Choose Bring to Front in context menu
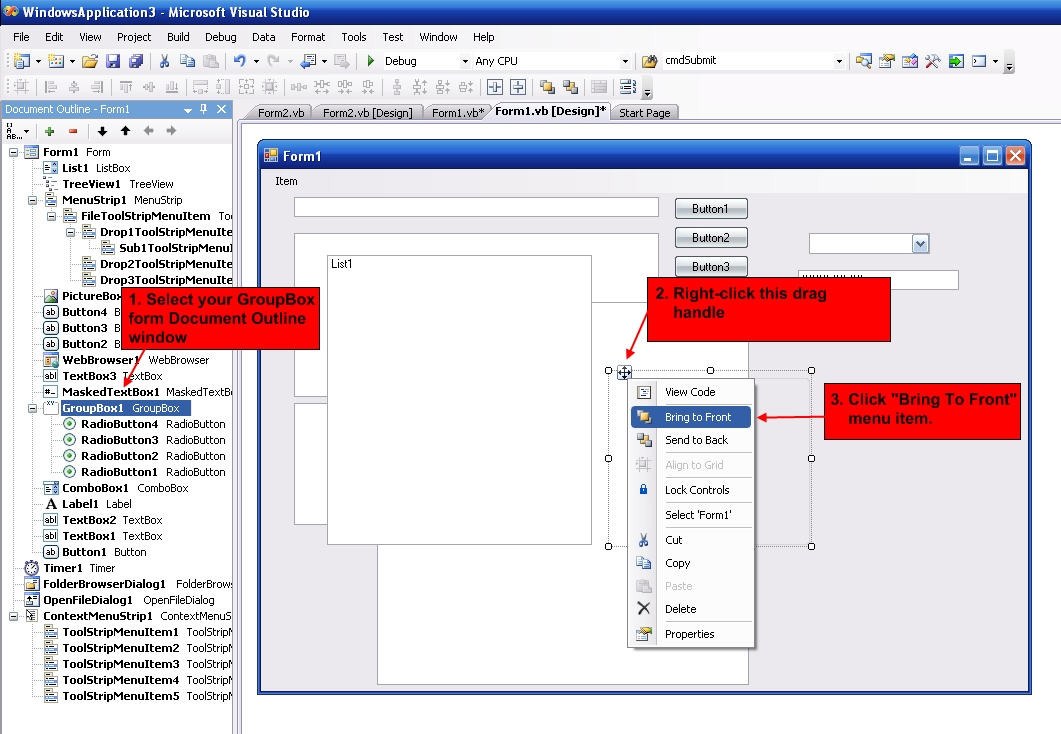Image resolution: width=1061 pixels, height=734 pixels. click(x=691, y=417)
